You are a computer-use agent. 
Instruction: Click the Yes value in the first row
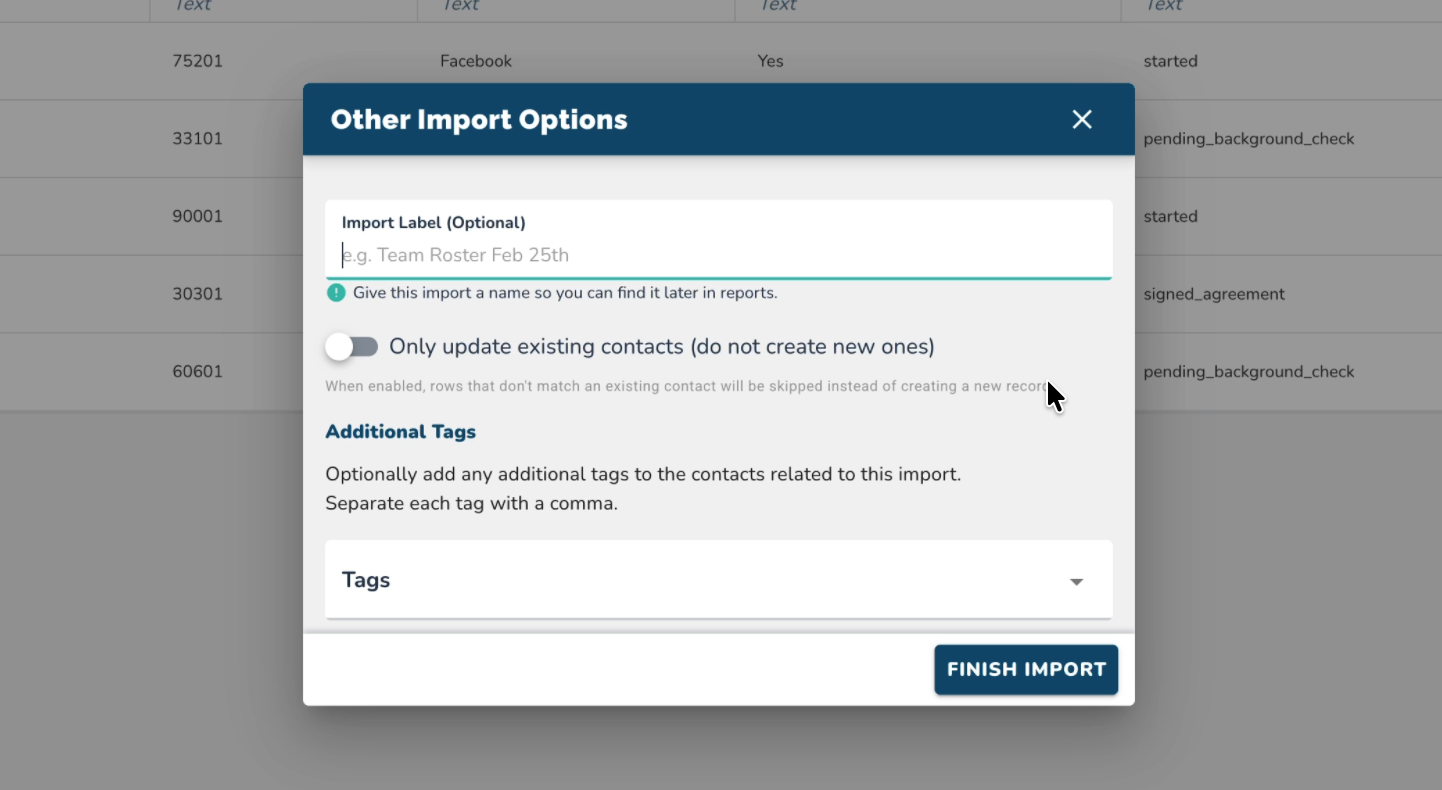coord(770,61)
